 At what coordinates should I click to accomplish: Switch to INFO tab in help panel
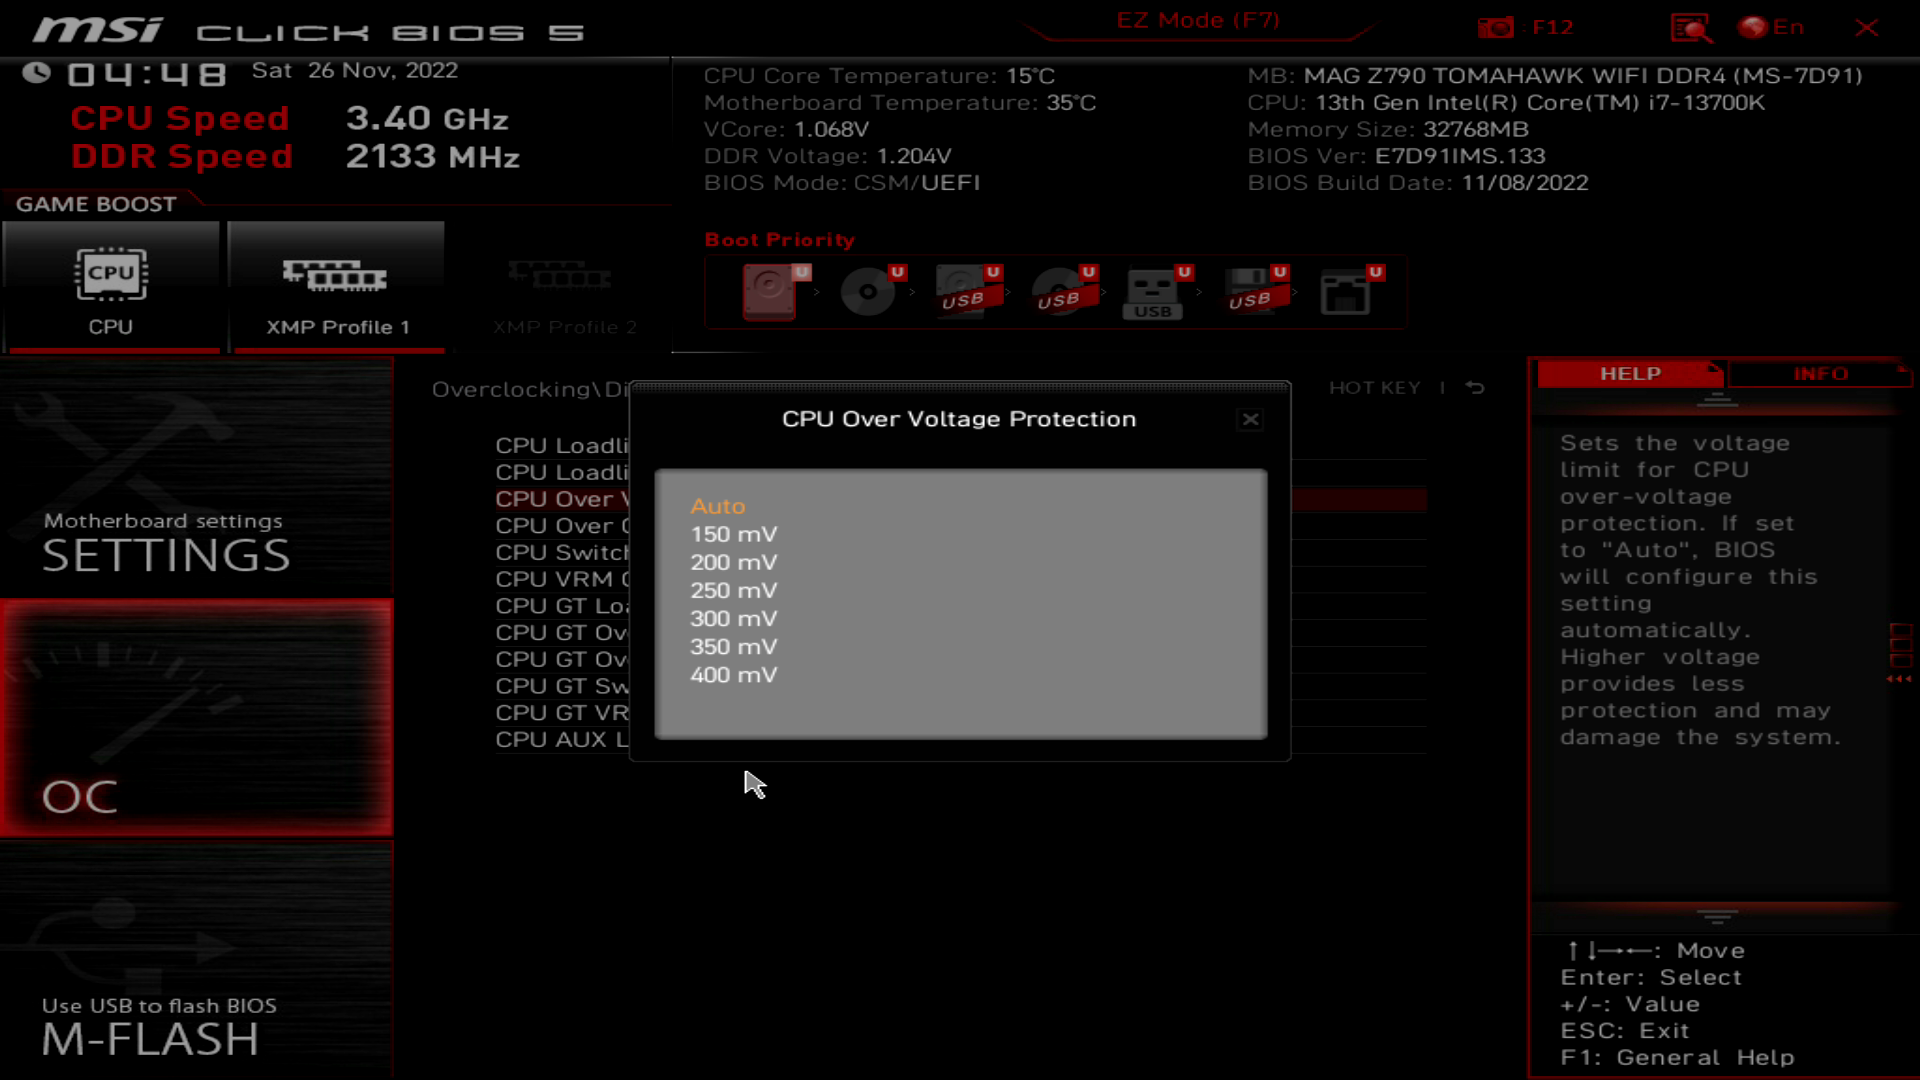click(x=1821, y=373)
